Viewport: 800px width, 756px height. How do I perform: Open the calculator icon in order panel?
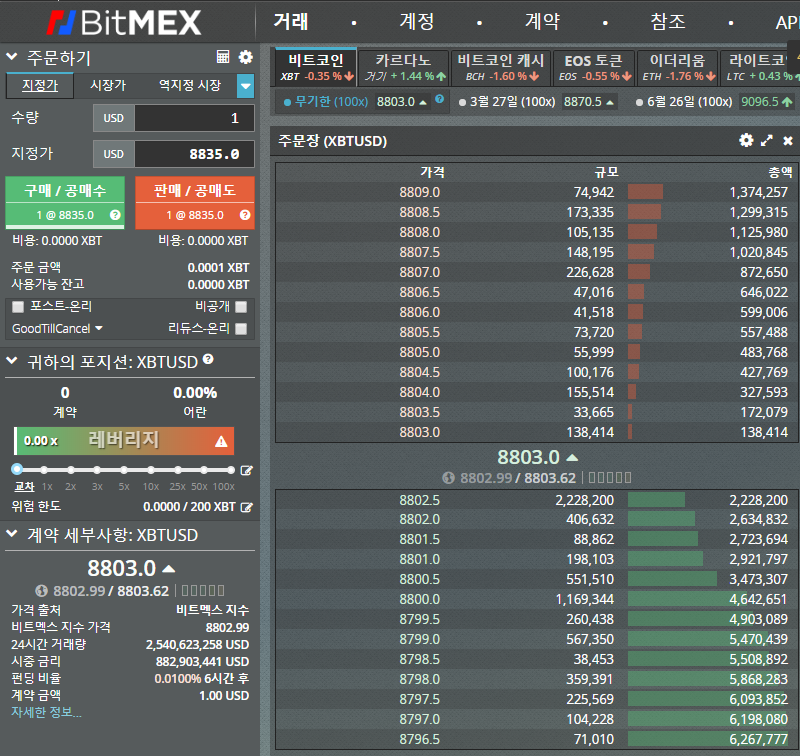pyautogui.click(x=223, y=57)
